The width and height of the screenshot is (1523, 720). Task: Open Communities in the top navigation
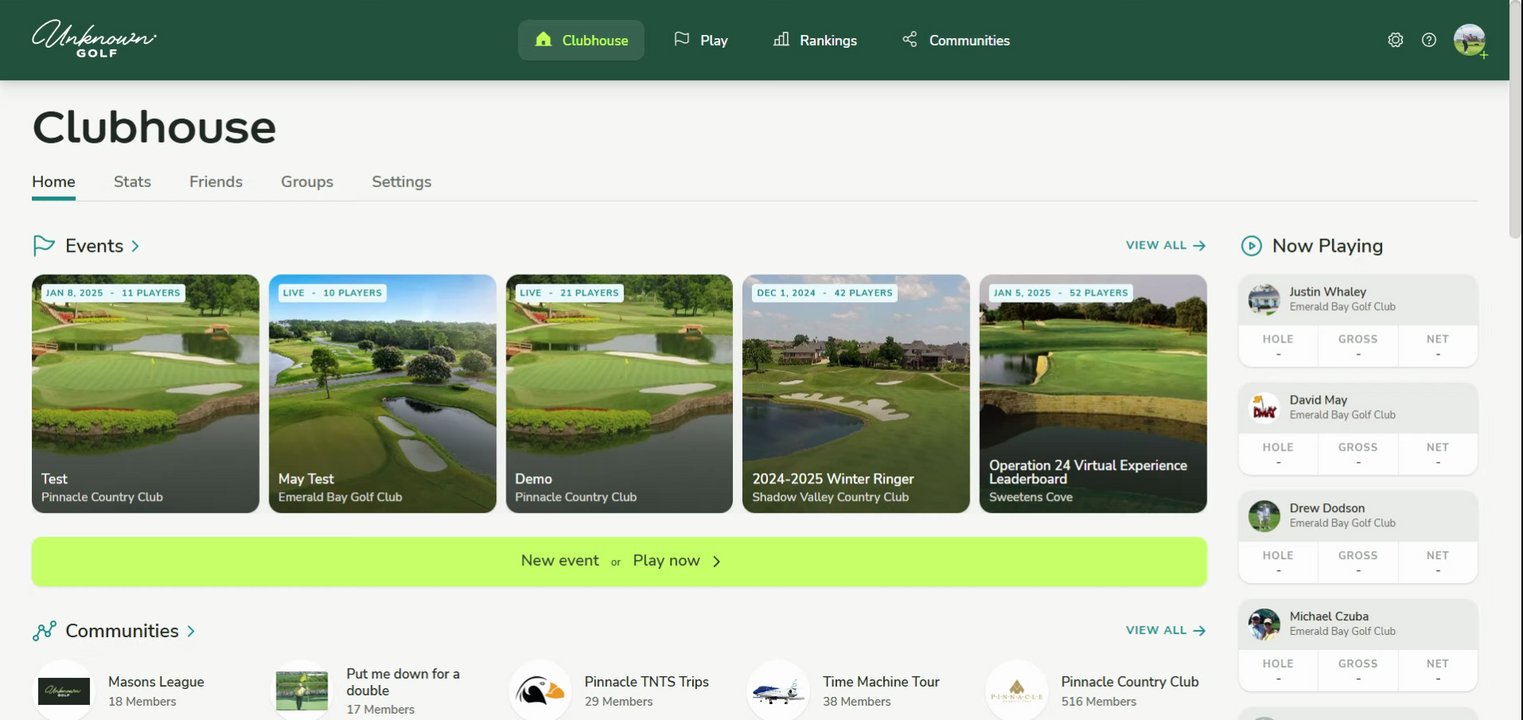956,40
